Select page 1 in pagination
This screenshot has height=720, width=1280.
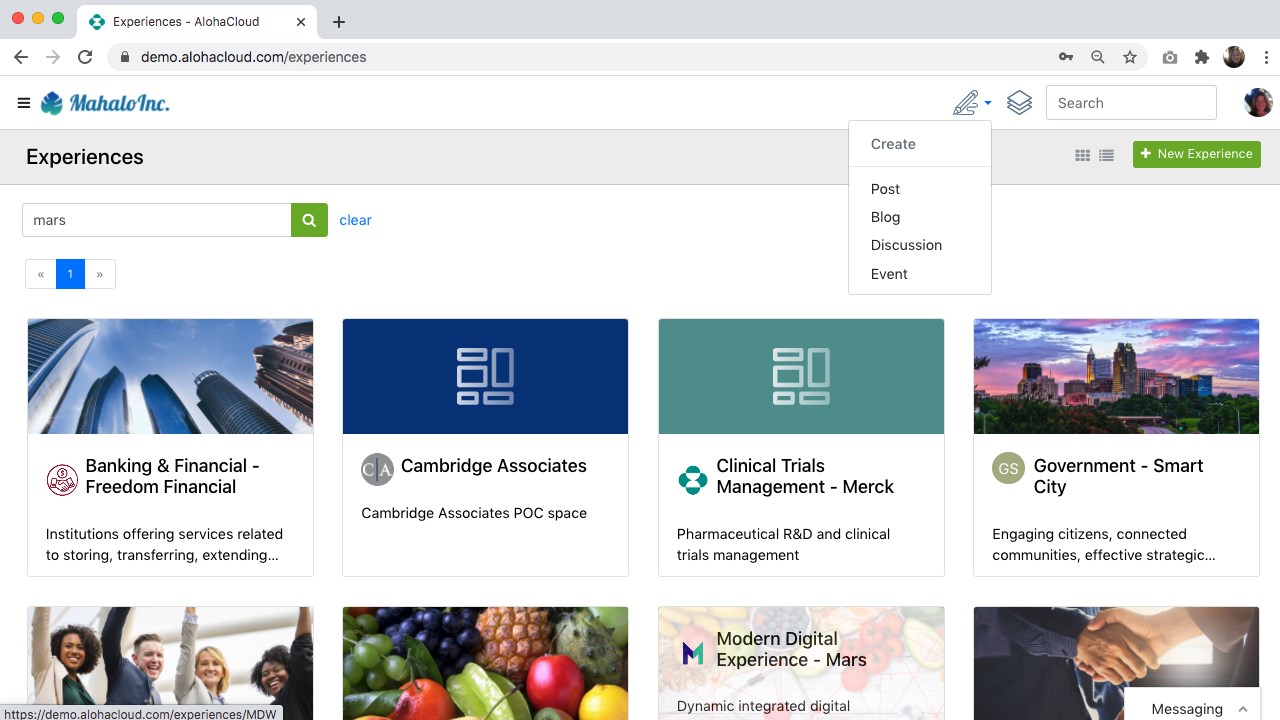[x=70, y=274]
